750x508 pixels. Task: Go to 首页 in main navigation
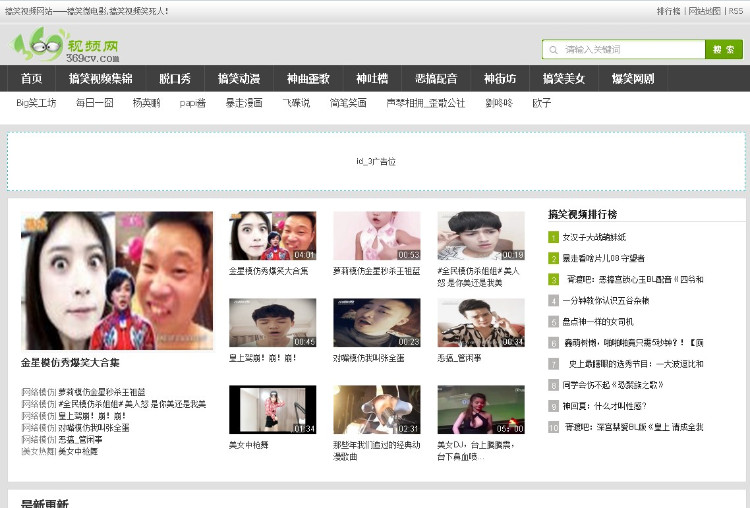click(x=32, y=78)
